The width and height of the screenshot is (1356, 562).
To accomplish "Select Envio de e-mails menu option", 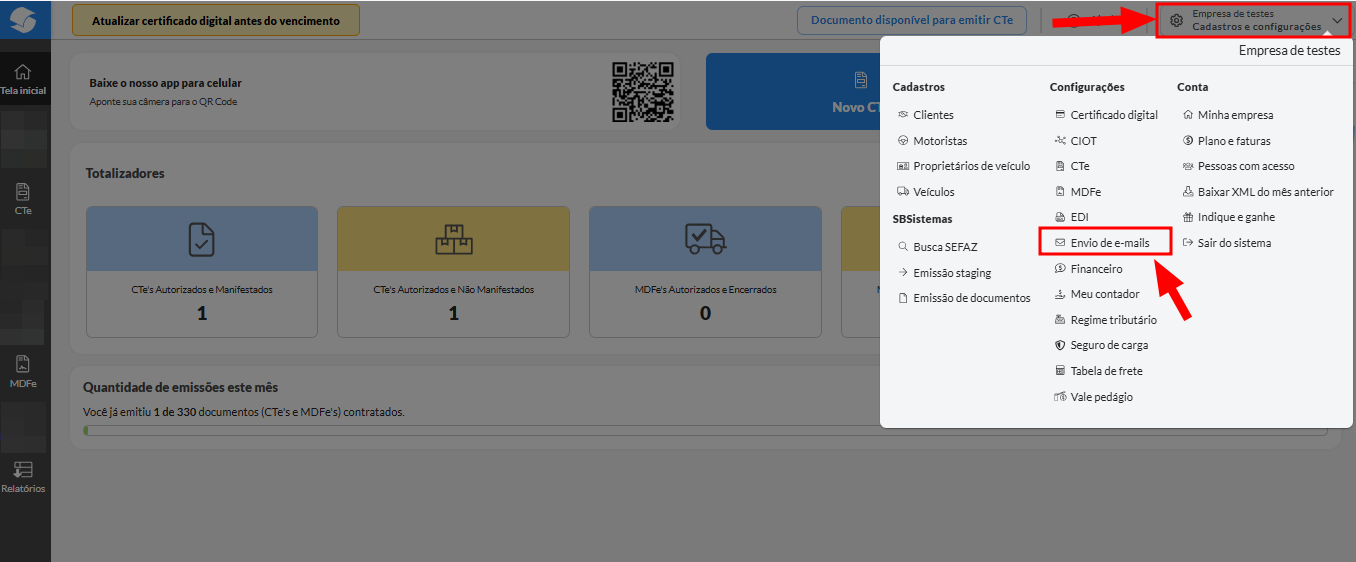I will coord(1109,242).
